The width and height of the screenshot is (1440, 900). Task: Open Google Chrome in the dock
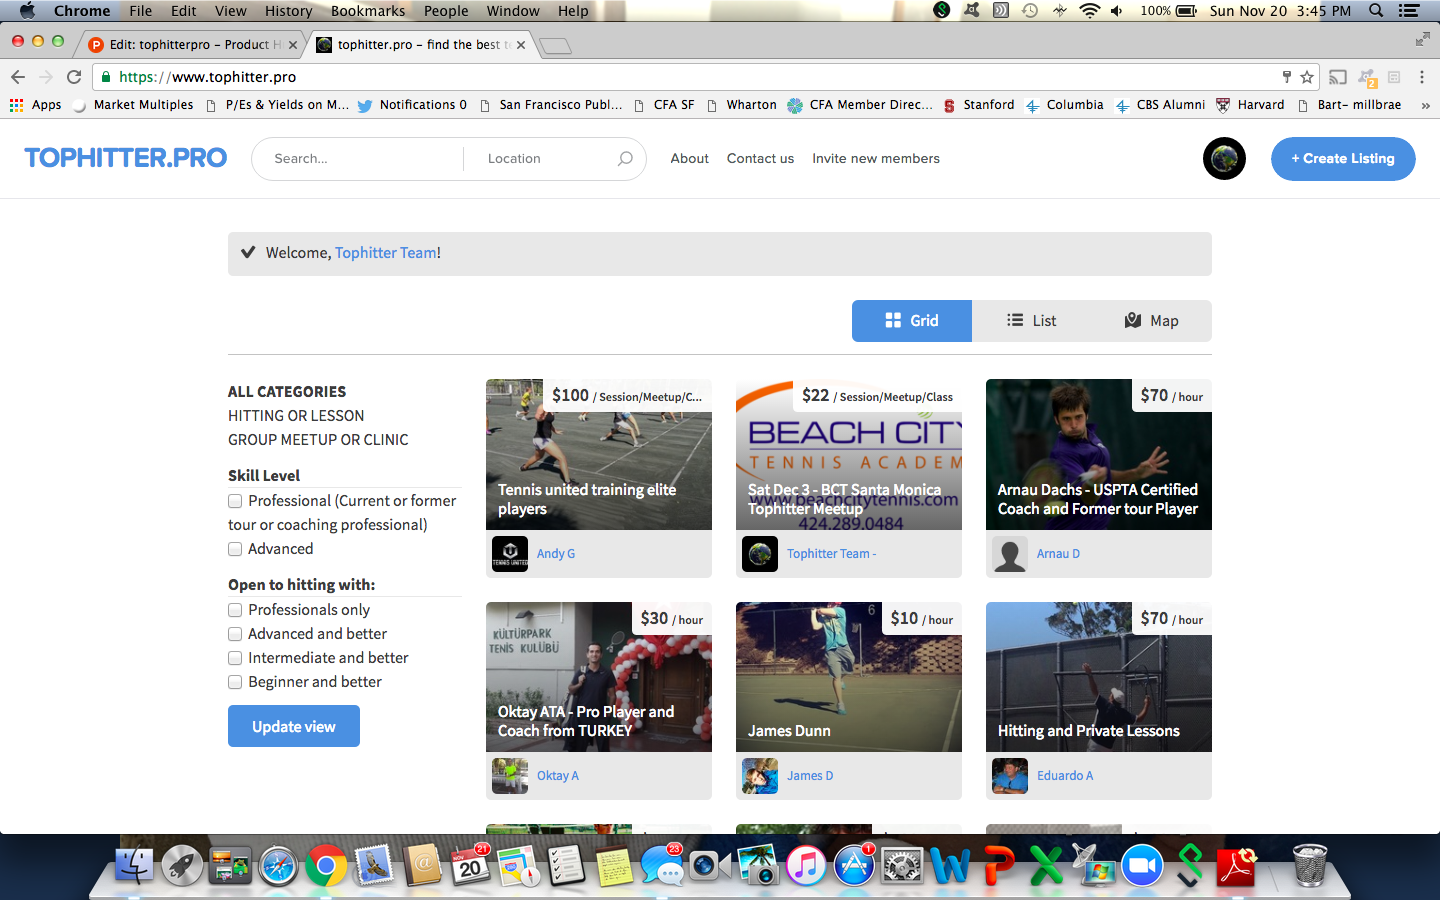(x=326, y=865)
